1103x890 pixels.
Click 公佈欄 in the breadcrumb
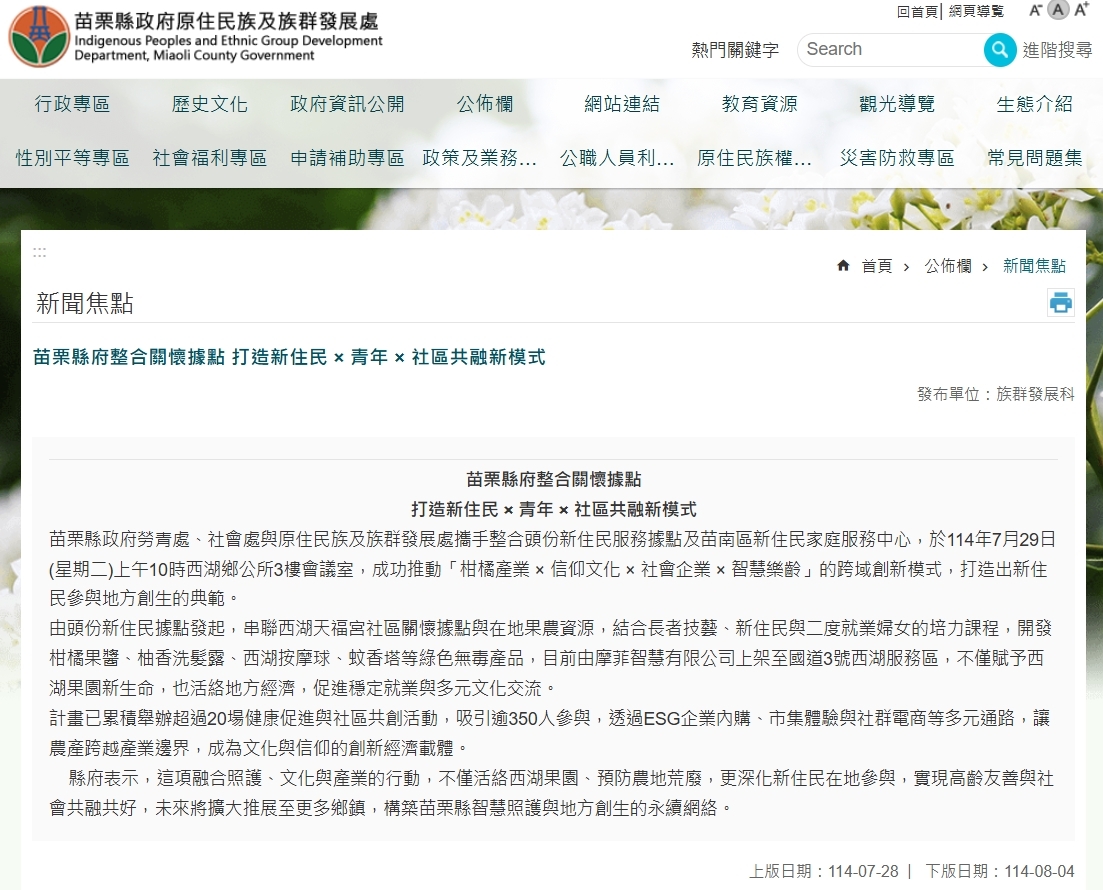[x=948, y=266]
